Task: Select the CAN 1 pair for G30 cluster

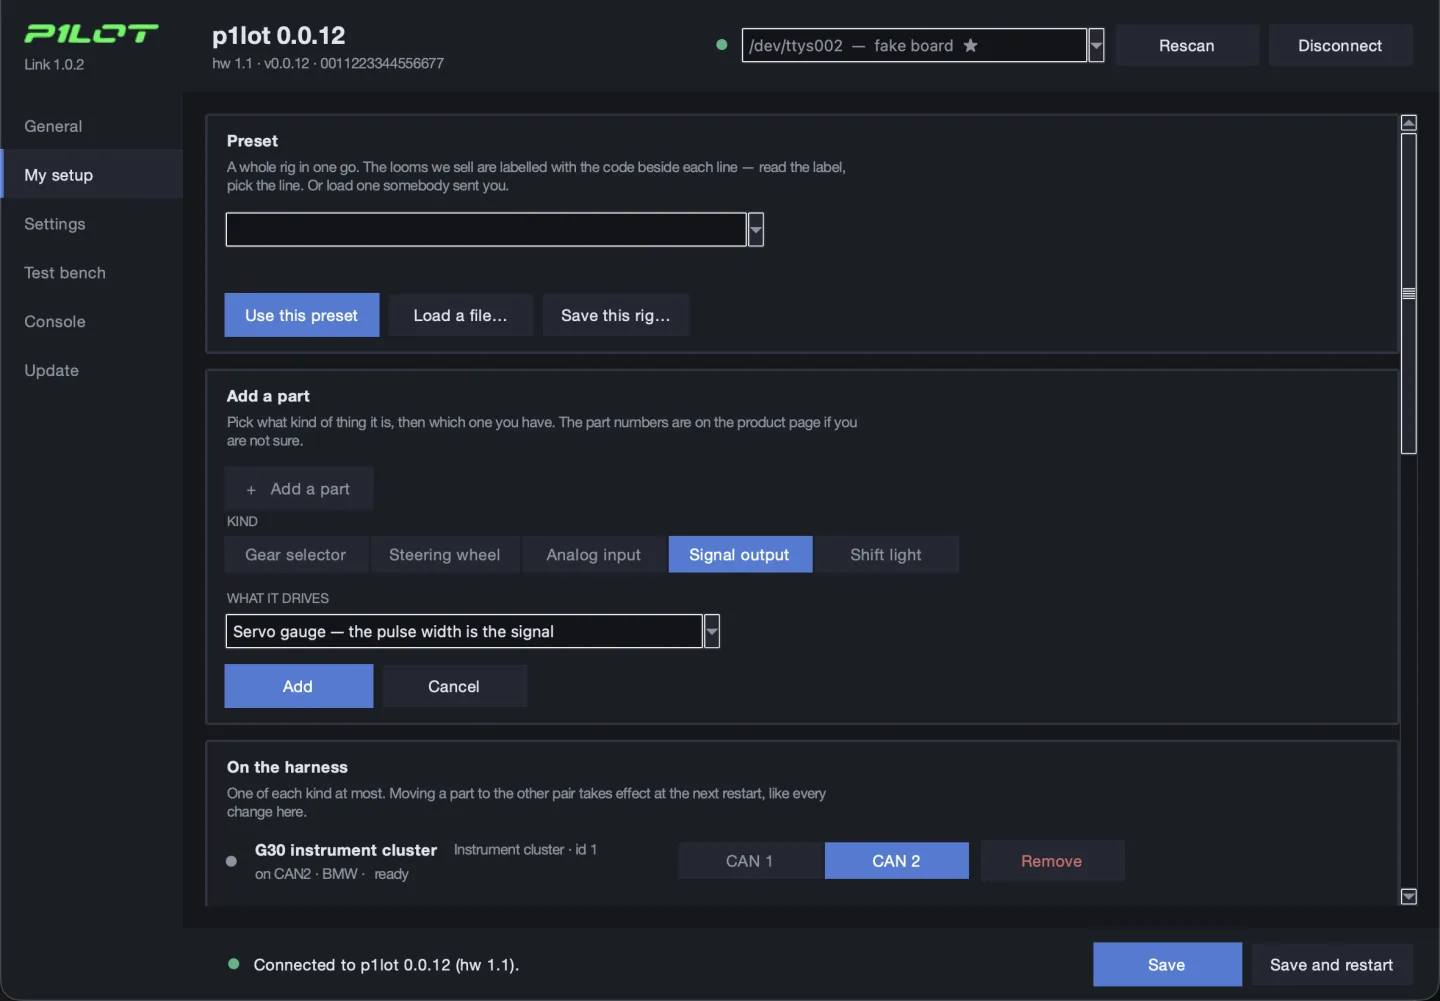Action: click(x=750, y=861)
